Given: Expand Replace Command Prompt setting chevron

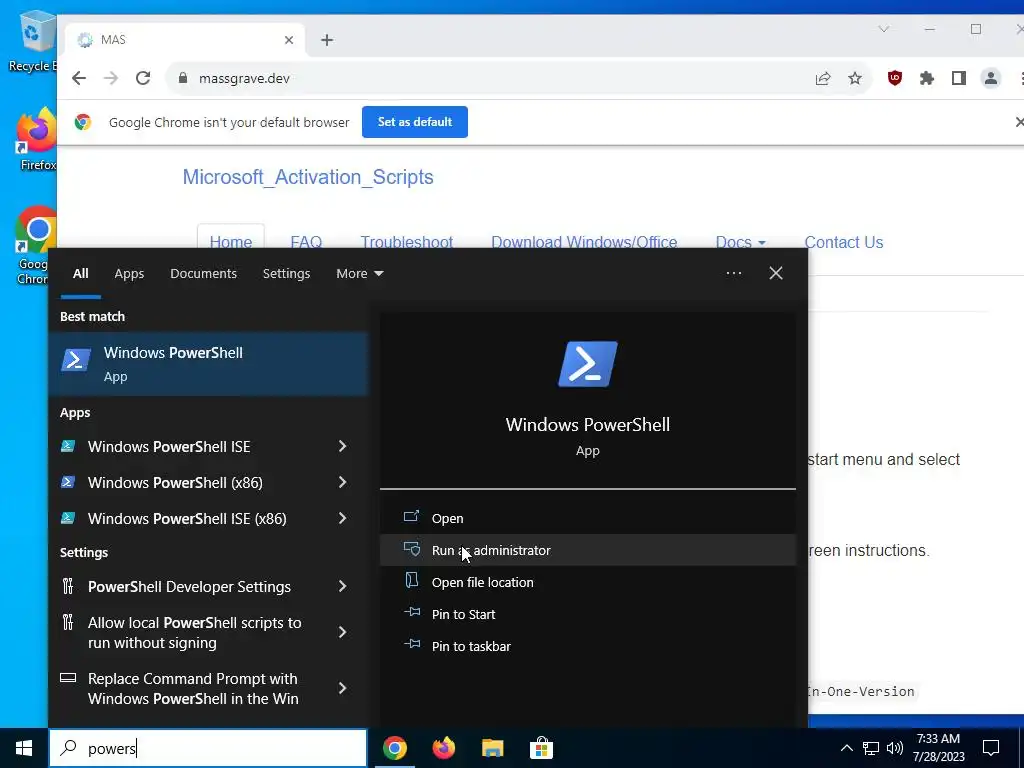Looking at the screenshot, I should (x=343, y=688).
